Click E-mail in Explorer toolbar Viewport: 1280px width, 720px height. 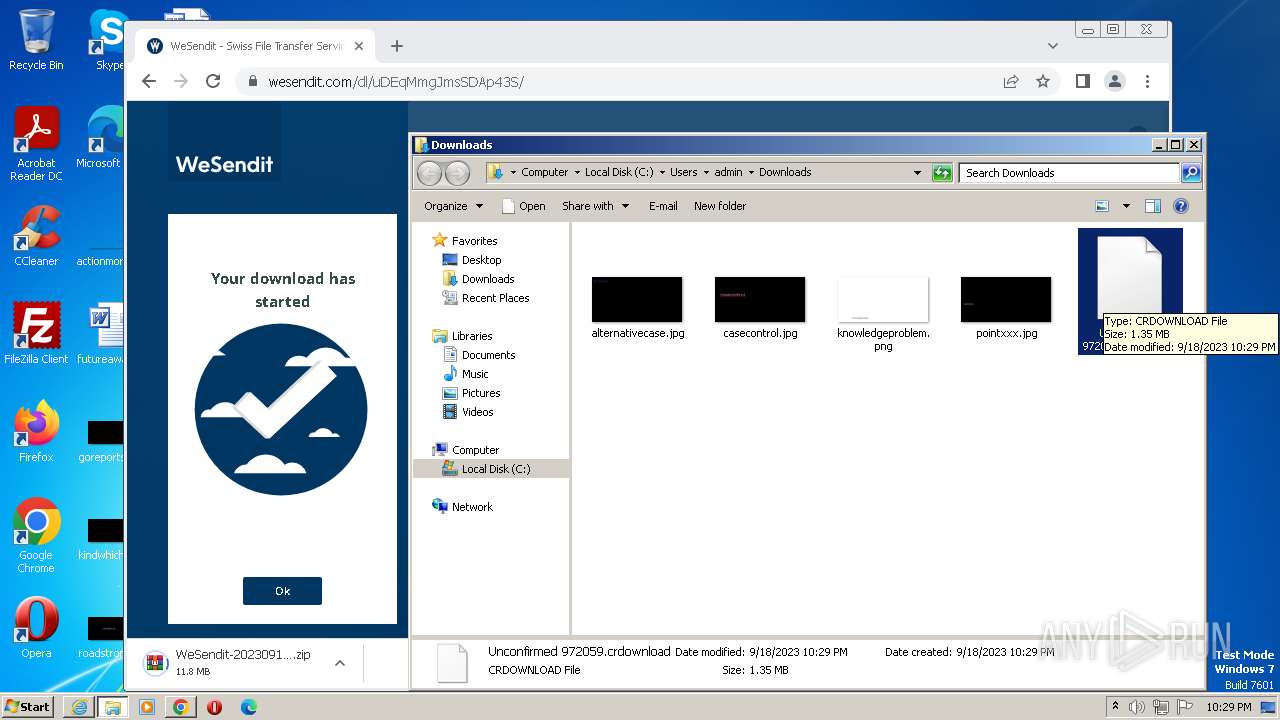coord(663,206)
